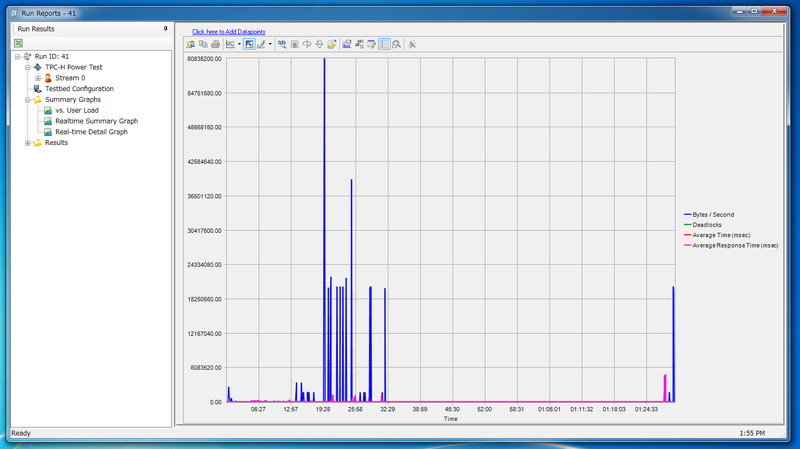Click the 19:28 x-axis time label
This screenshot has height=449, width=800.
[323, 409]
